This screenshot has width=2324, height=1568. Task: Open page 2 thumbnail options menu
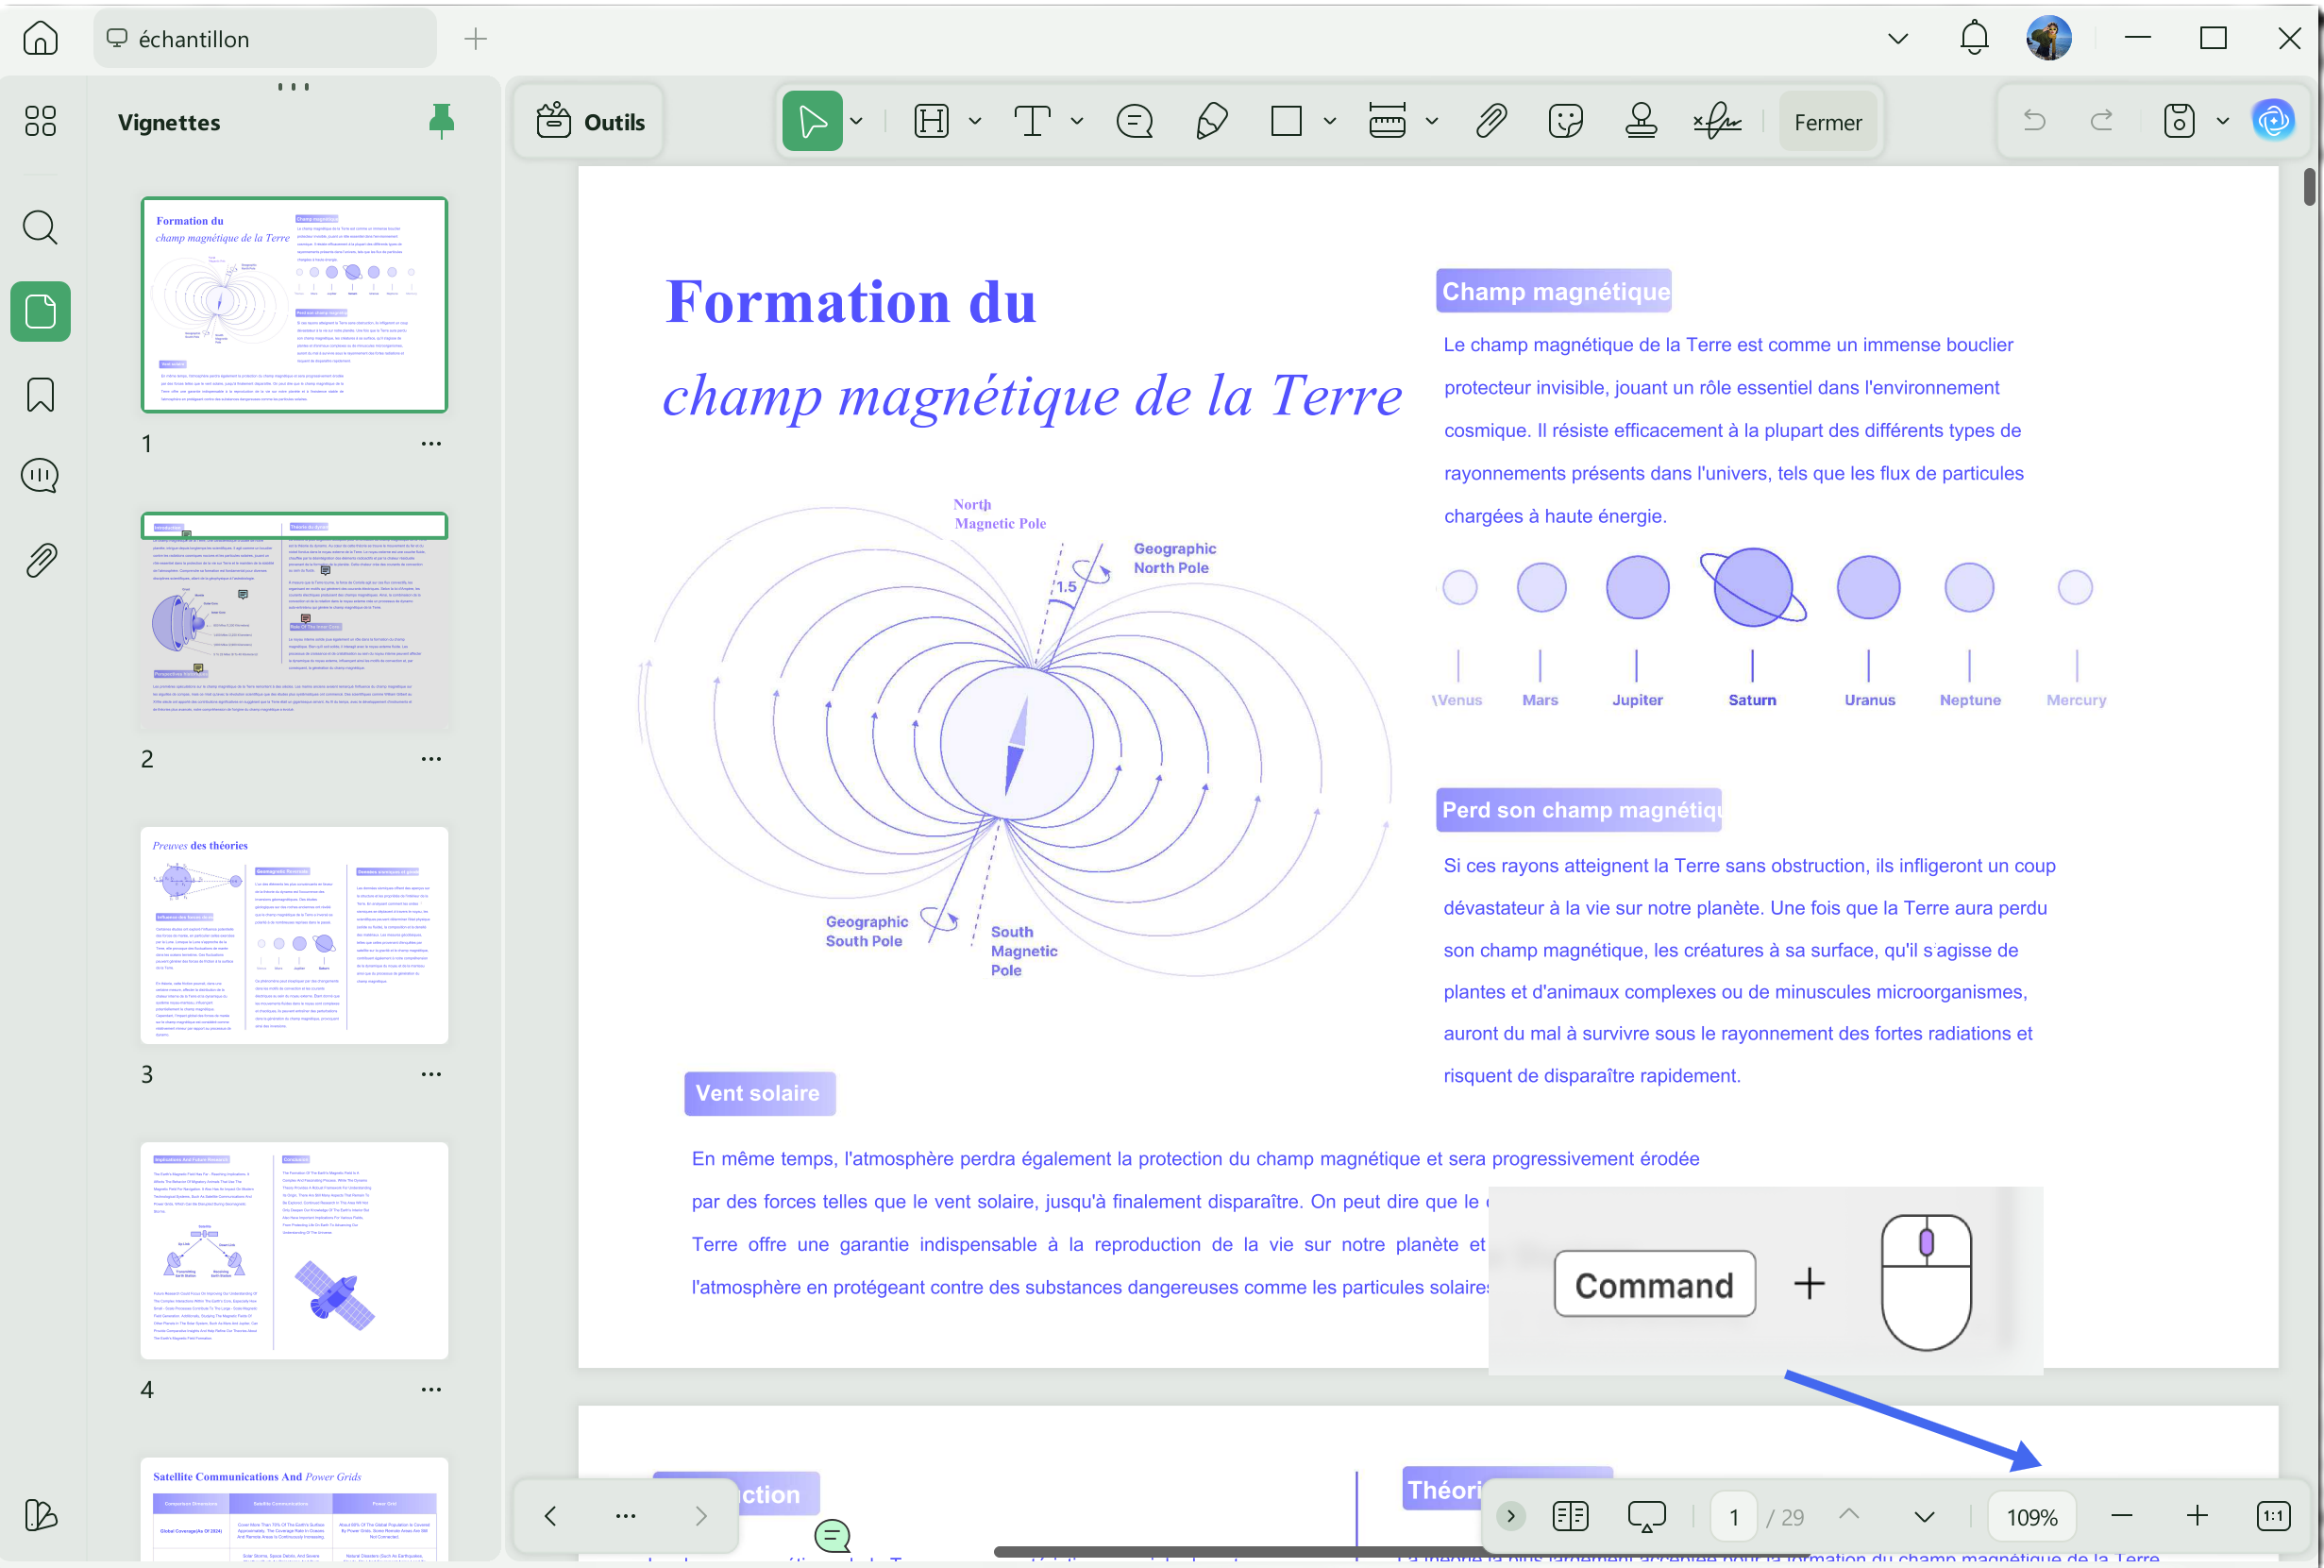click(x=431, y=759)
